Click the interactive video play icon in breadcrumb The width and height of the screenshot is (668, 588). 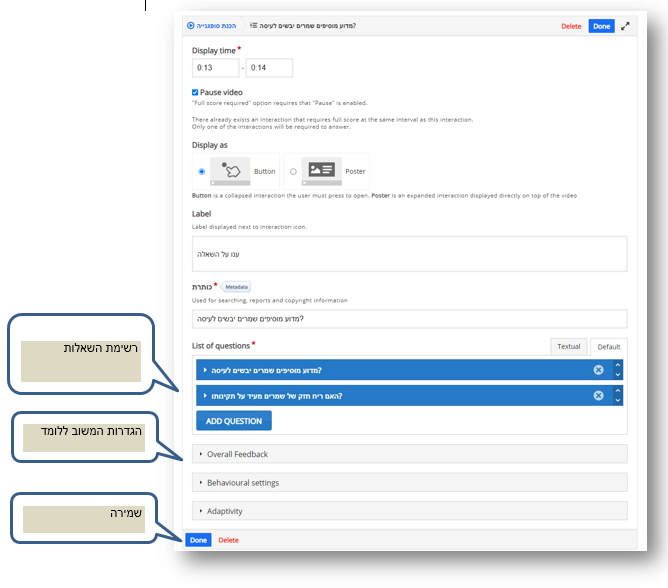coord(191,26)
